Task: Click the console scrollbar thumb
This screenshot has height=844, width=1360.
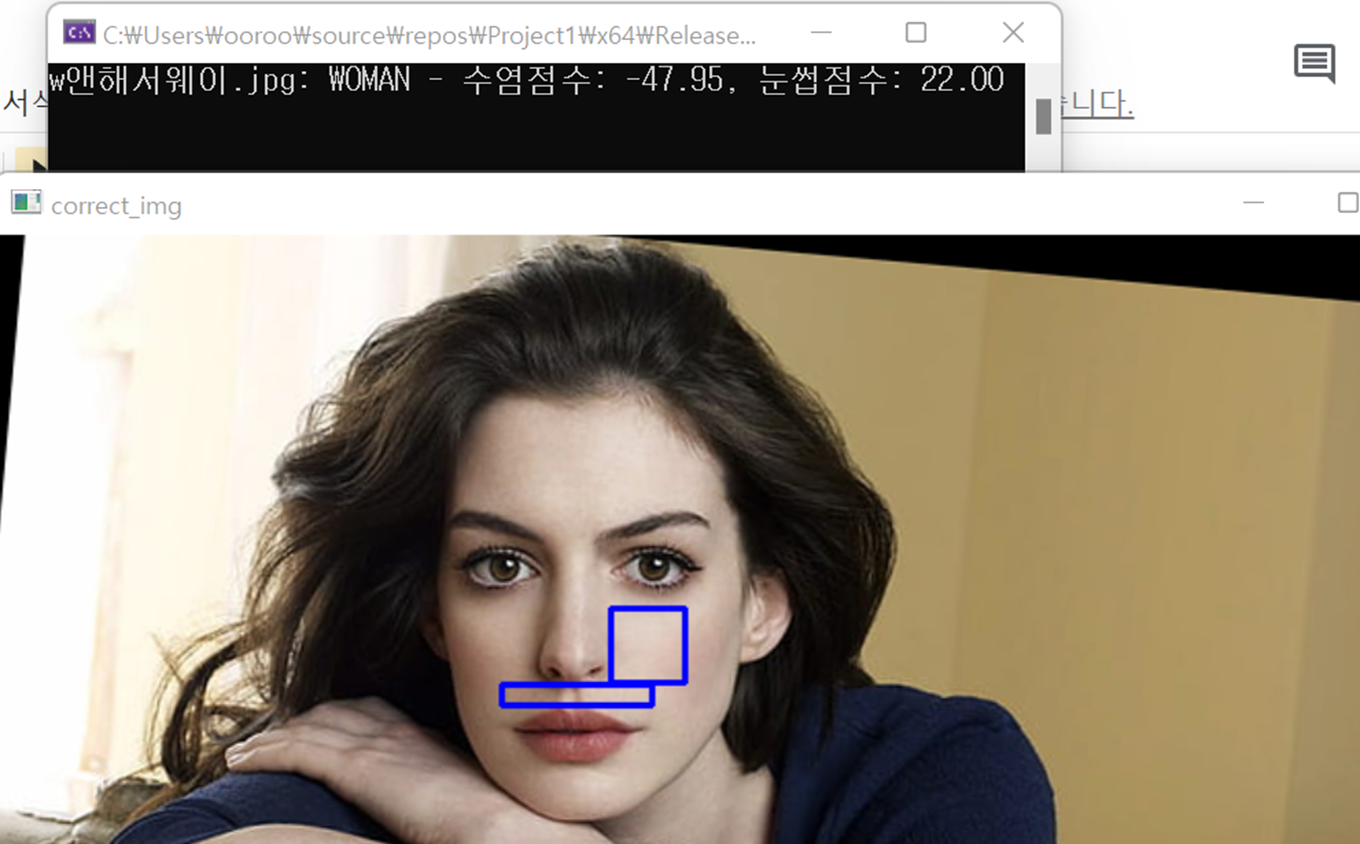Action: [1043, 116]
